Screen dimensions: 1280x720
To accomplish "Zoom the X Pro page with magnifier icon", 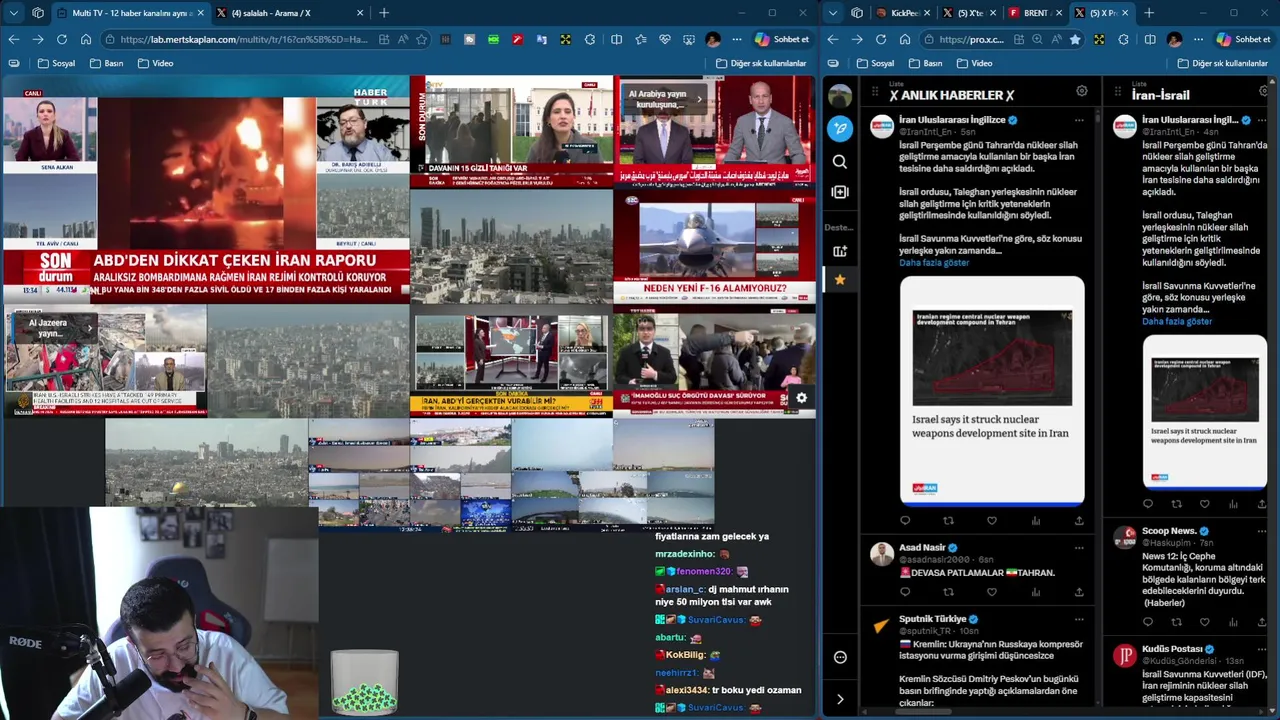I will tap(1037, 39).
